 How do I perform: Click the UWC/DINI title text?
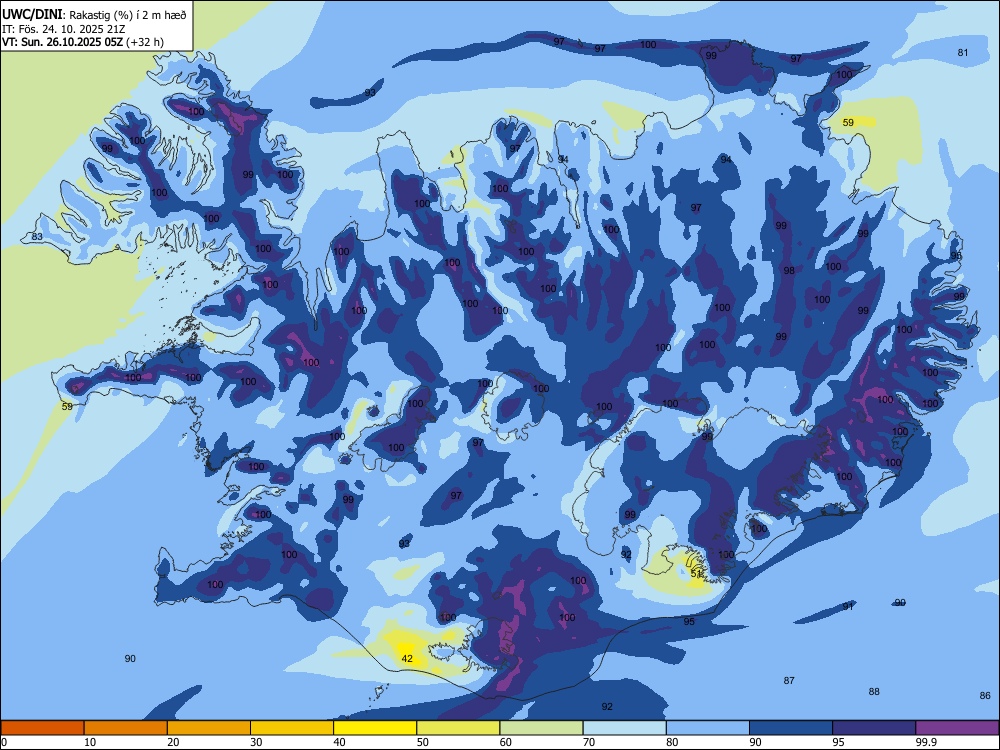coord(33,14)
